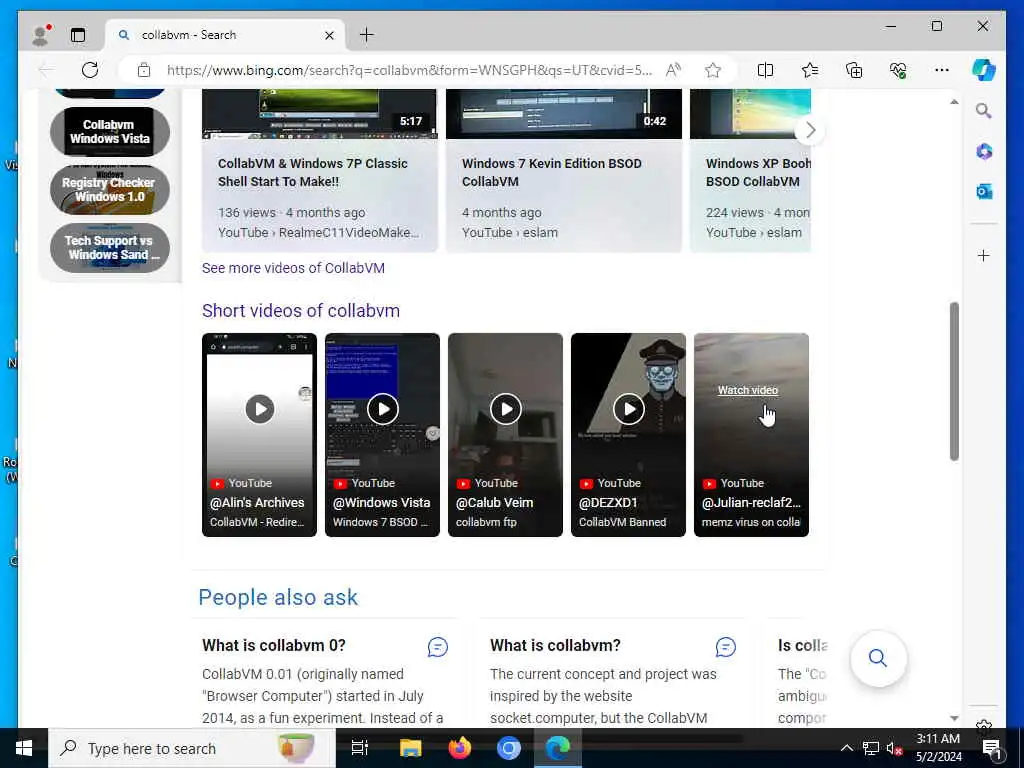Open Windows XP BSOD CollabVM video
The image size is (1024, 768).
758,172
